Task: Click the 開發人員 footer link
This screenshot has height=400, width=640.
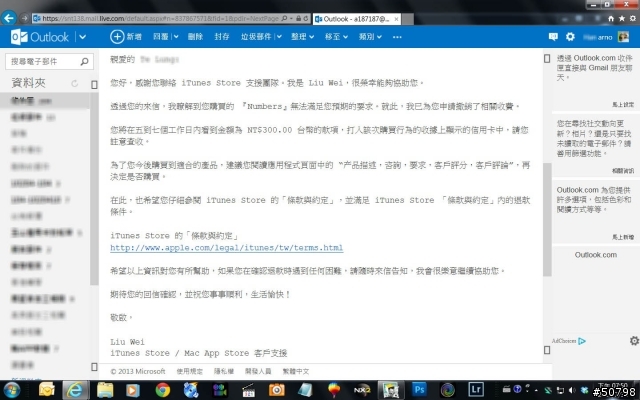Action: [x=258, y=371]
